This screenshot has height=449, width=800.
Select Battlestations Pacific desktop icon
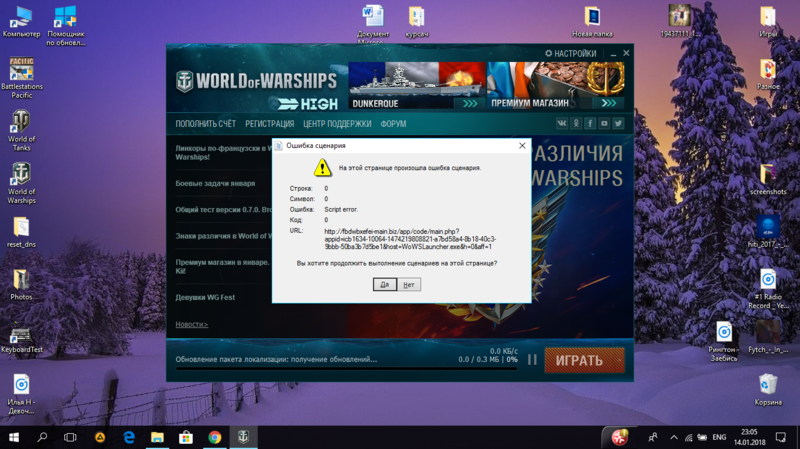coord(21,78)
